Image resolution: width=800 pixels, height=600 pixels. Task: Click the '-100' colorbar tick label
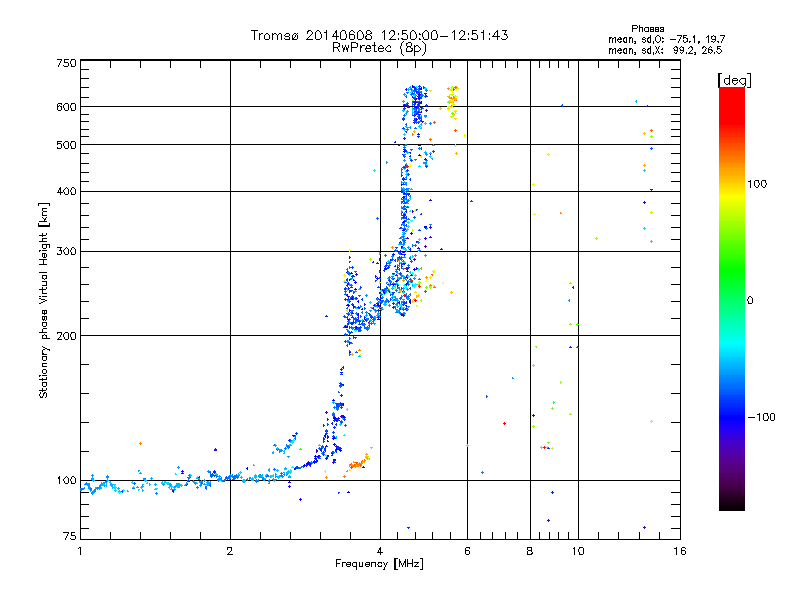(761, 417)
